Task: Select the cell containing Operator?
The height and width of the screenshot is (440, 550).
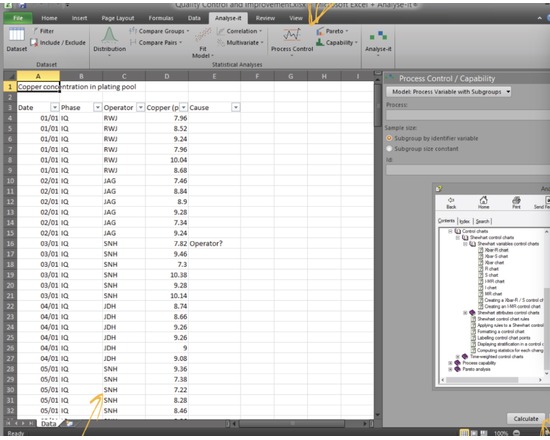Action: click(214, 244)
